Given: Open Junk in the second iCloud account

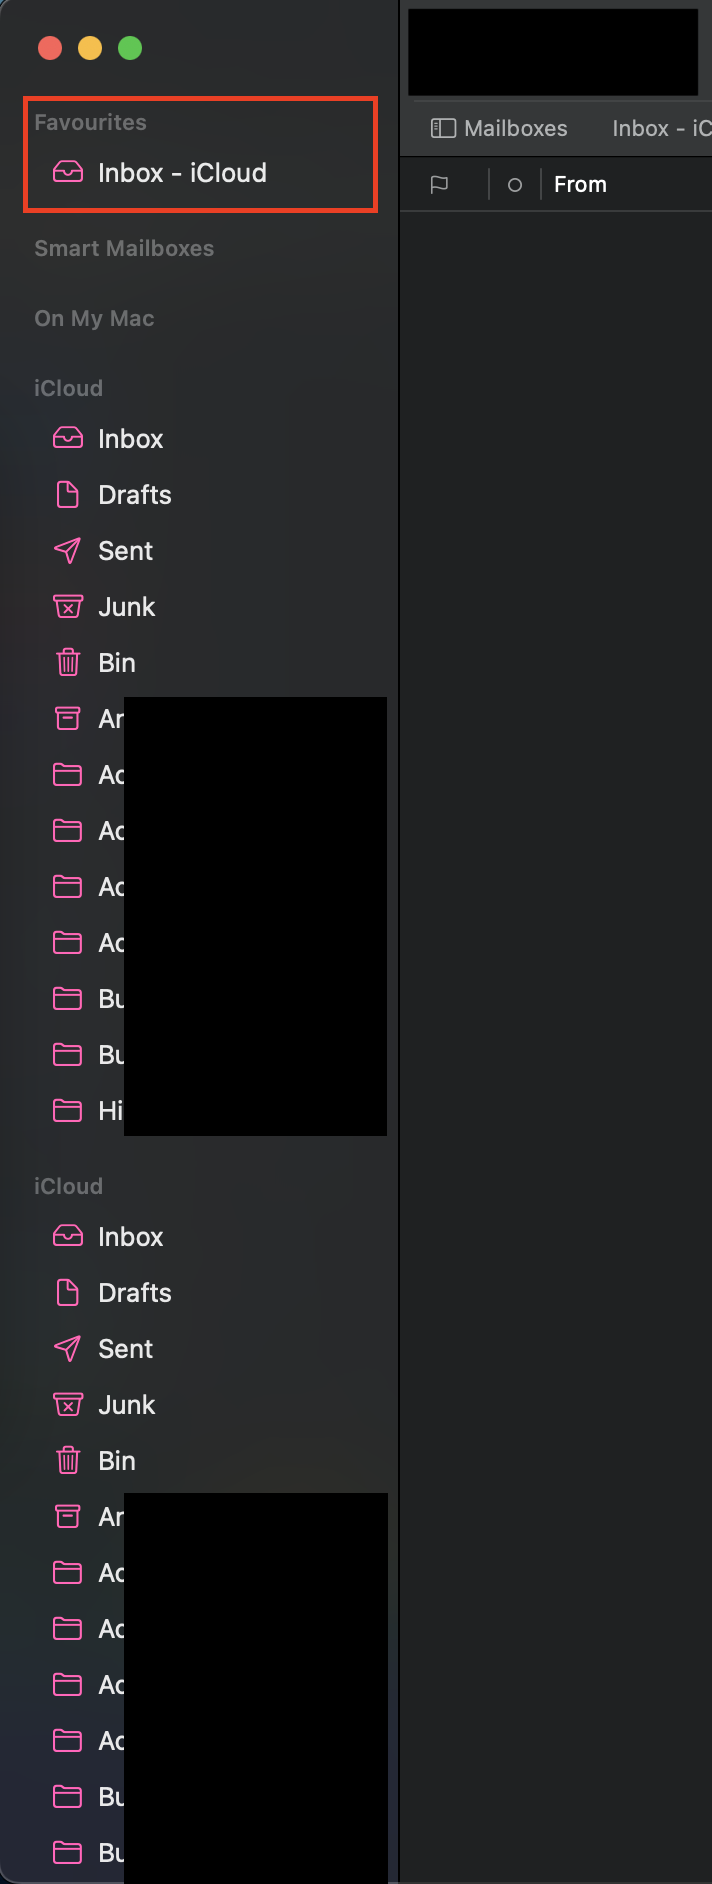Looking at the screenshot, I should tap(126, 1405).
